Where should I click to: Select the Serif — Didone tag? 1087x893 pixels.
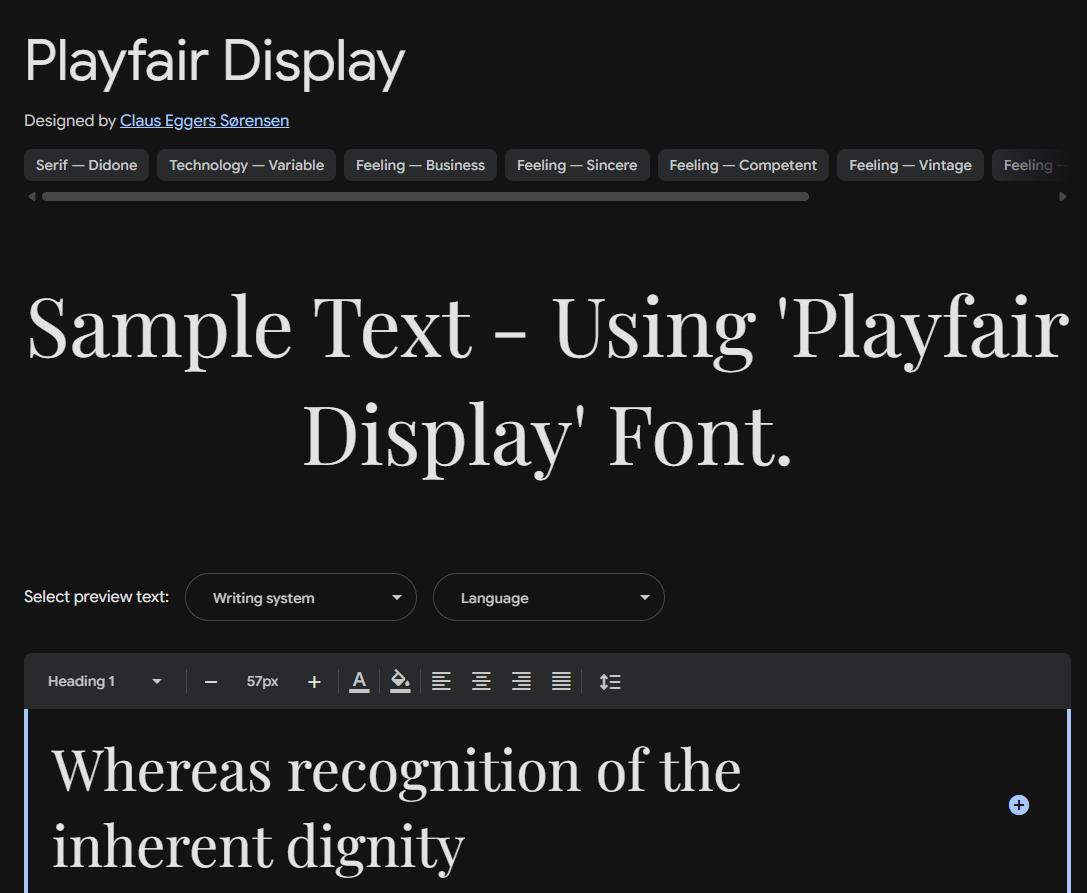[87, 165]
